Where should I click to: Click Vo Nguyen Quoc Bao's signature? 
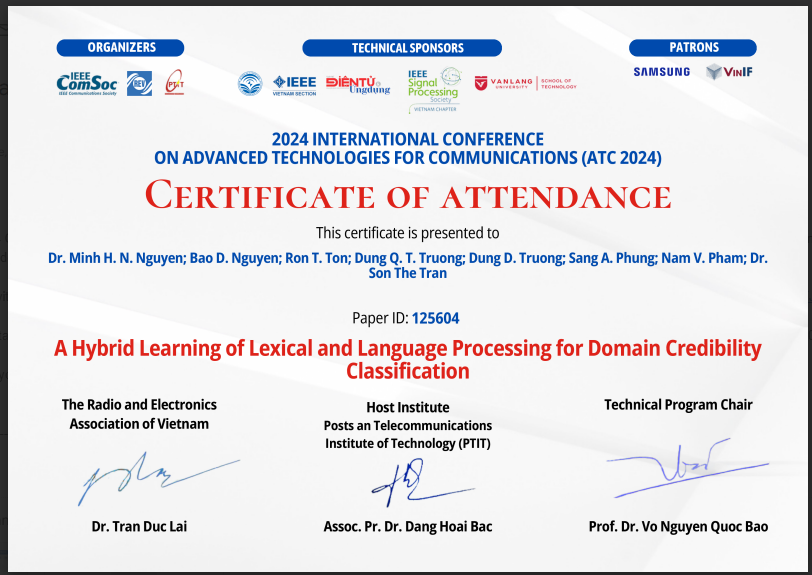(x=680, y=470)
